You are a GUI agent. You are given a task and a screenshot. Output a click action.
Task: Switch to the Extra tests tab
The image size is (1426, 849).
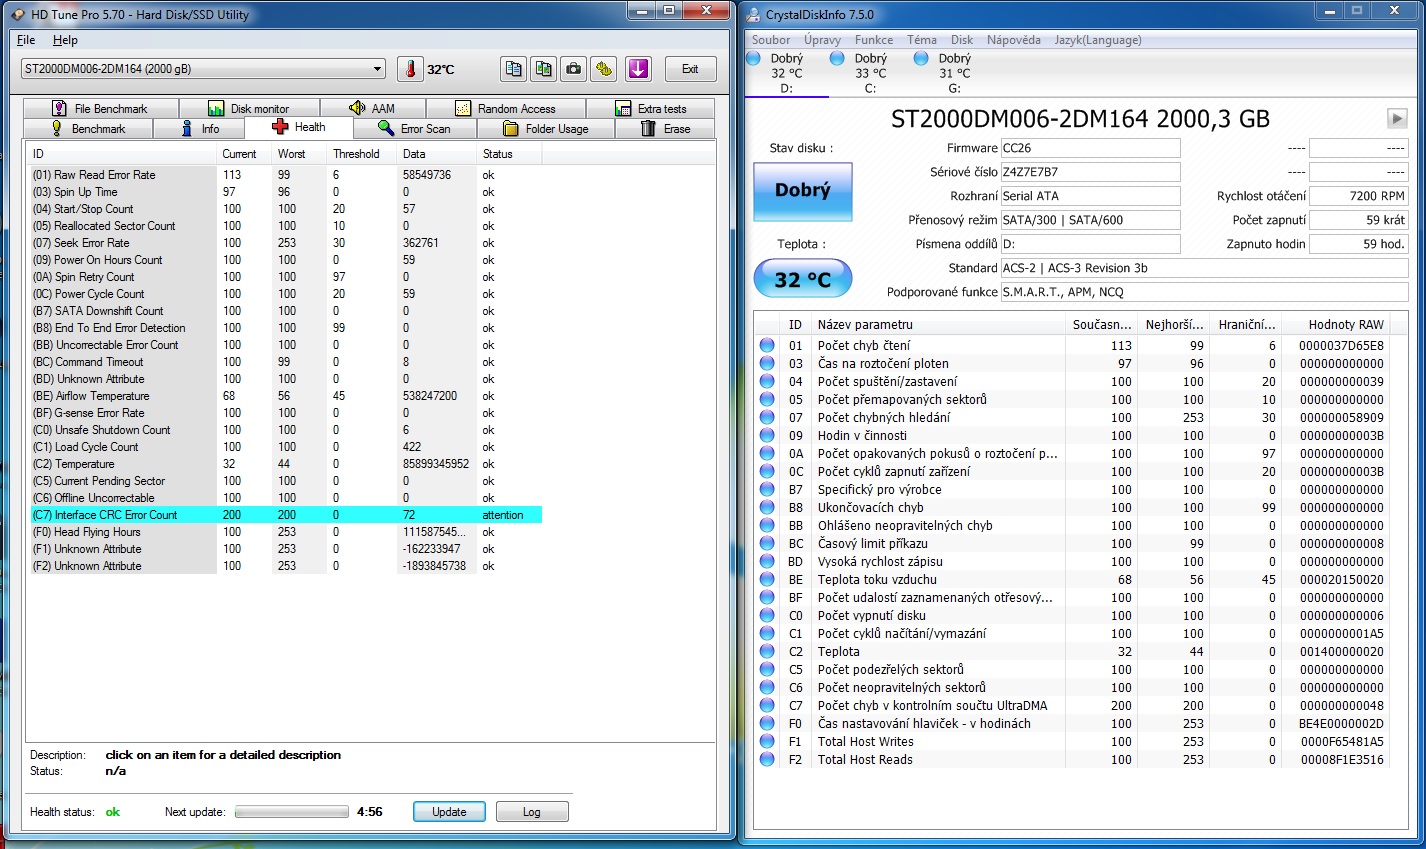[x=651, y=108]
